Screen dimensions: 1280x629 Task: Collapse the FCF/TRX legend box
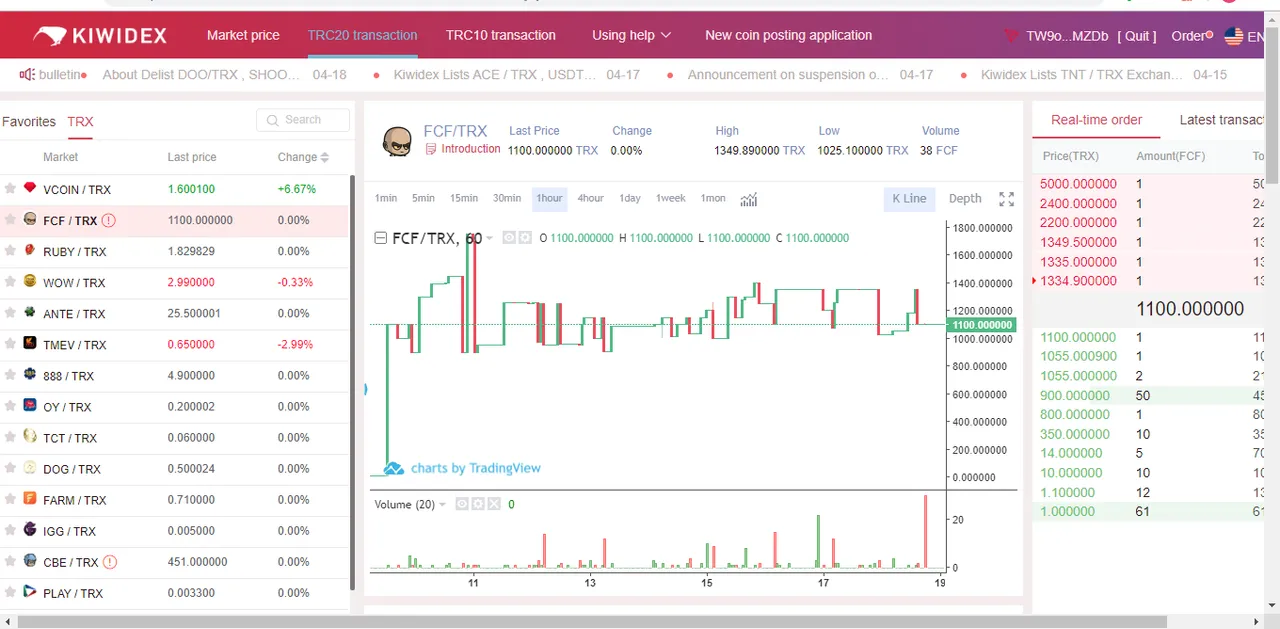(380, 238)
